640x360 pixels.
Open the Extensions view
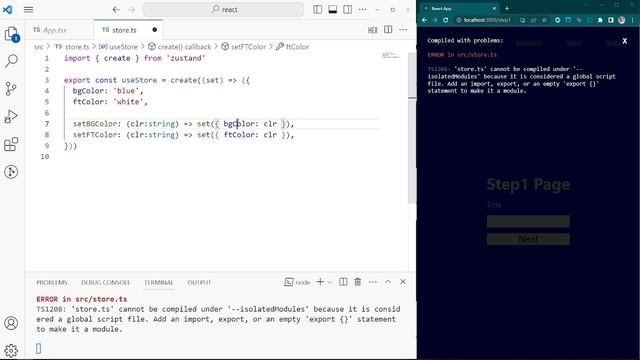(11, 144)
